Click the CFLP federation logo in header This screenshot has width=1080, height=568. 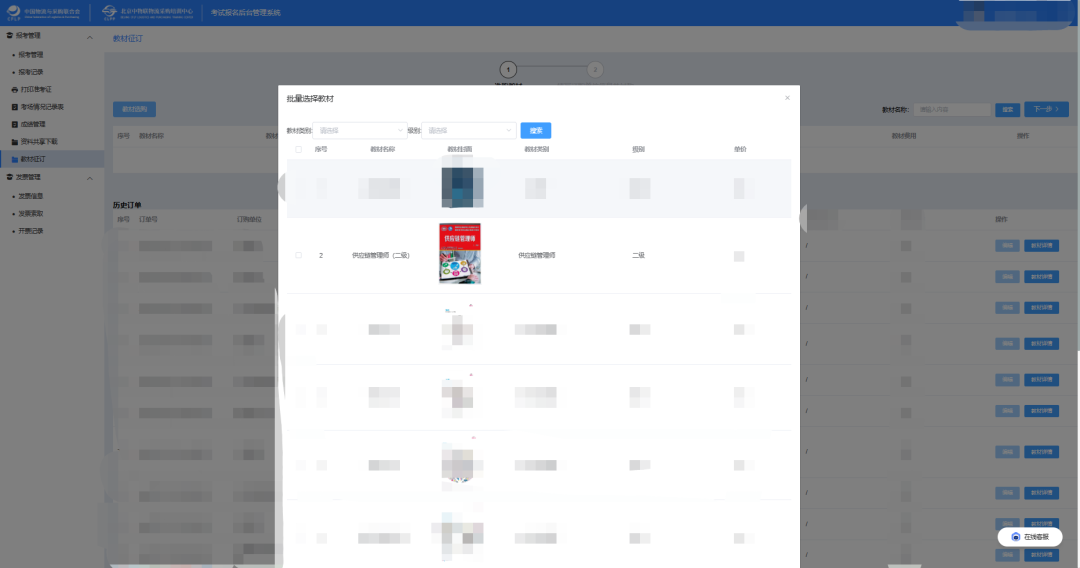[x=43, y=12]
